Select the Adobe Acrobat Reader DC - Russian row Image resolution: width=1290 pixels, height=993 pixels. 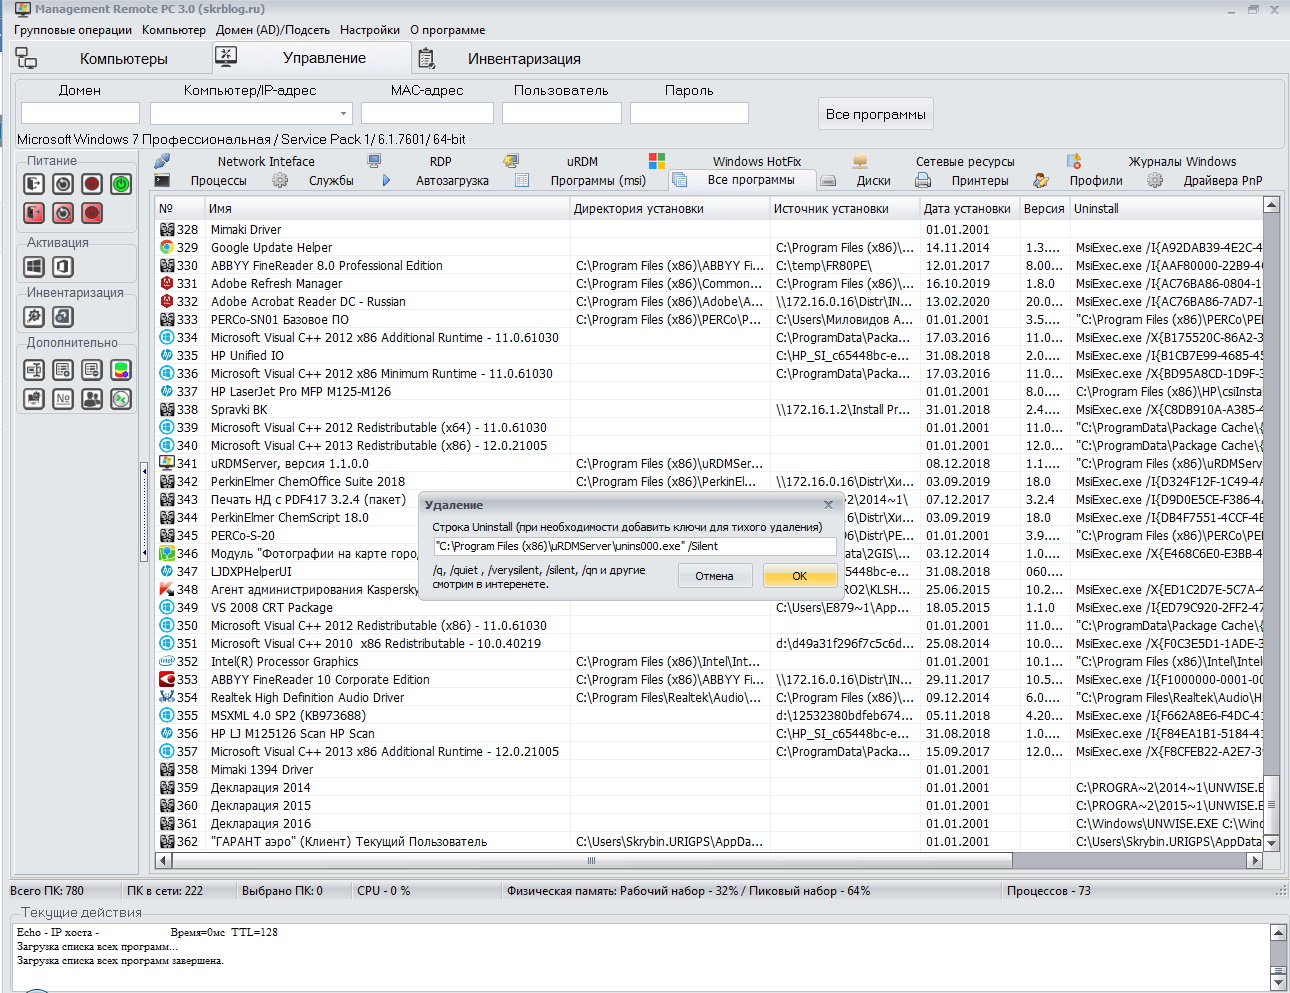(x=709, y=302)
